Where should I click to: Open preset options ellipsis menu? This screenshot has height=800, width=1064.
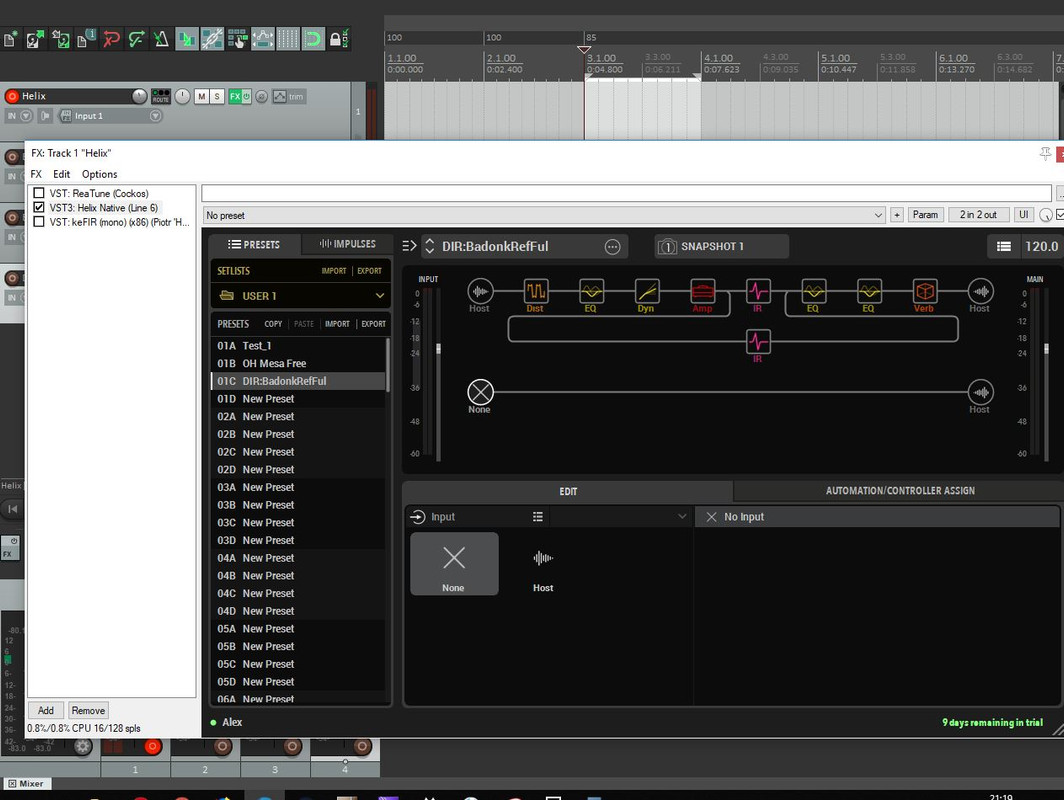[x=612, y=247]
